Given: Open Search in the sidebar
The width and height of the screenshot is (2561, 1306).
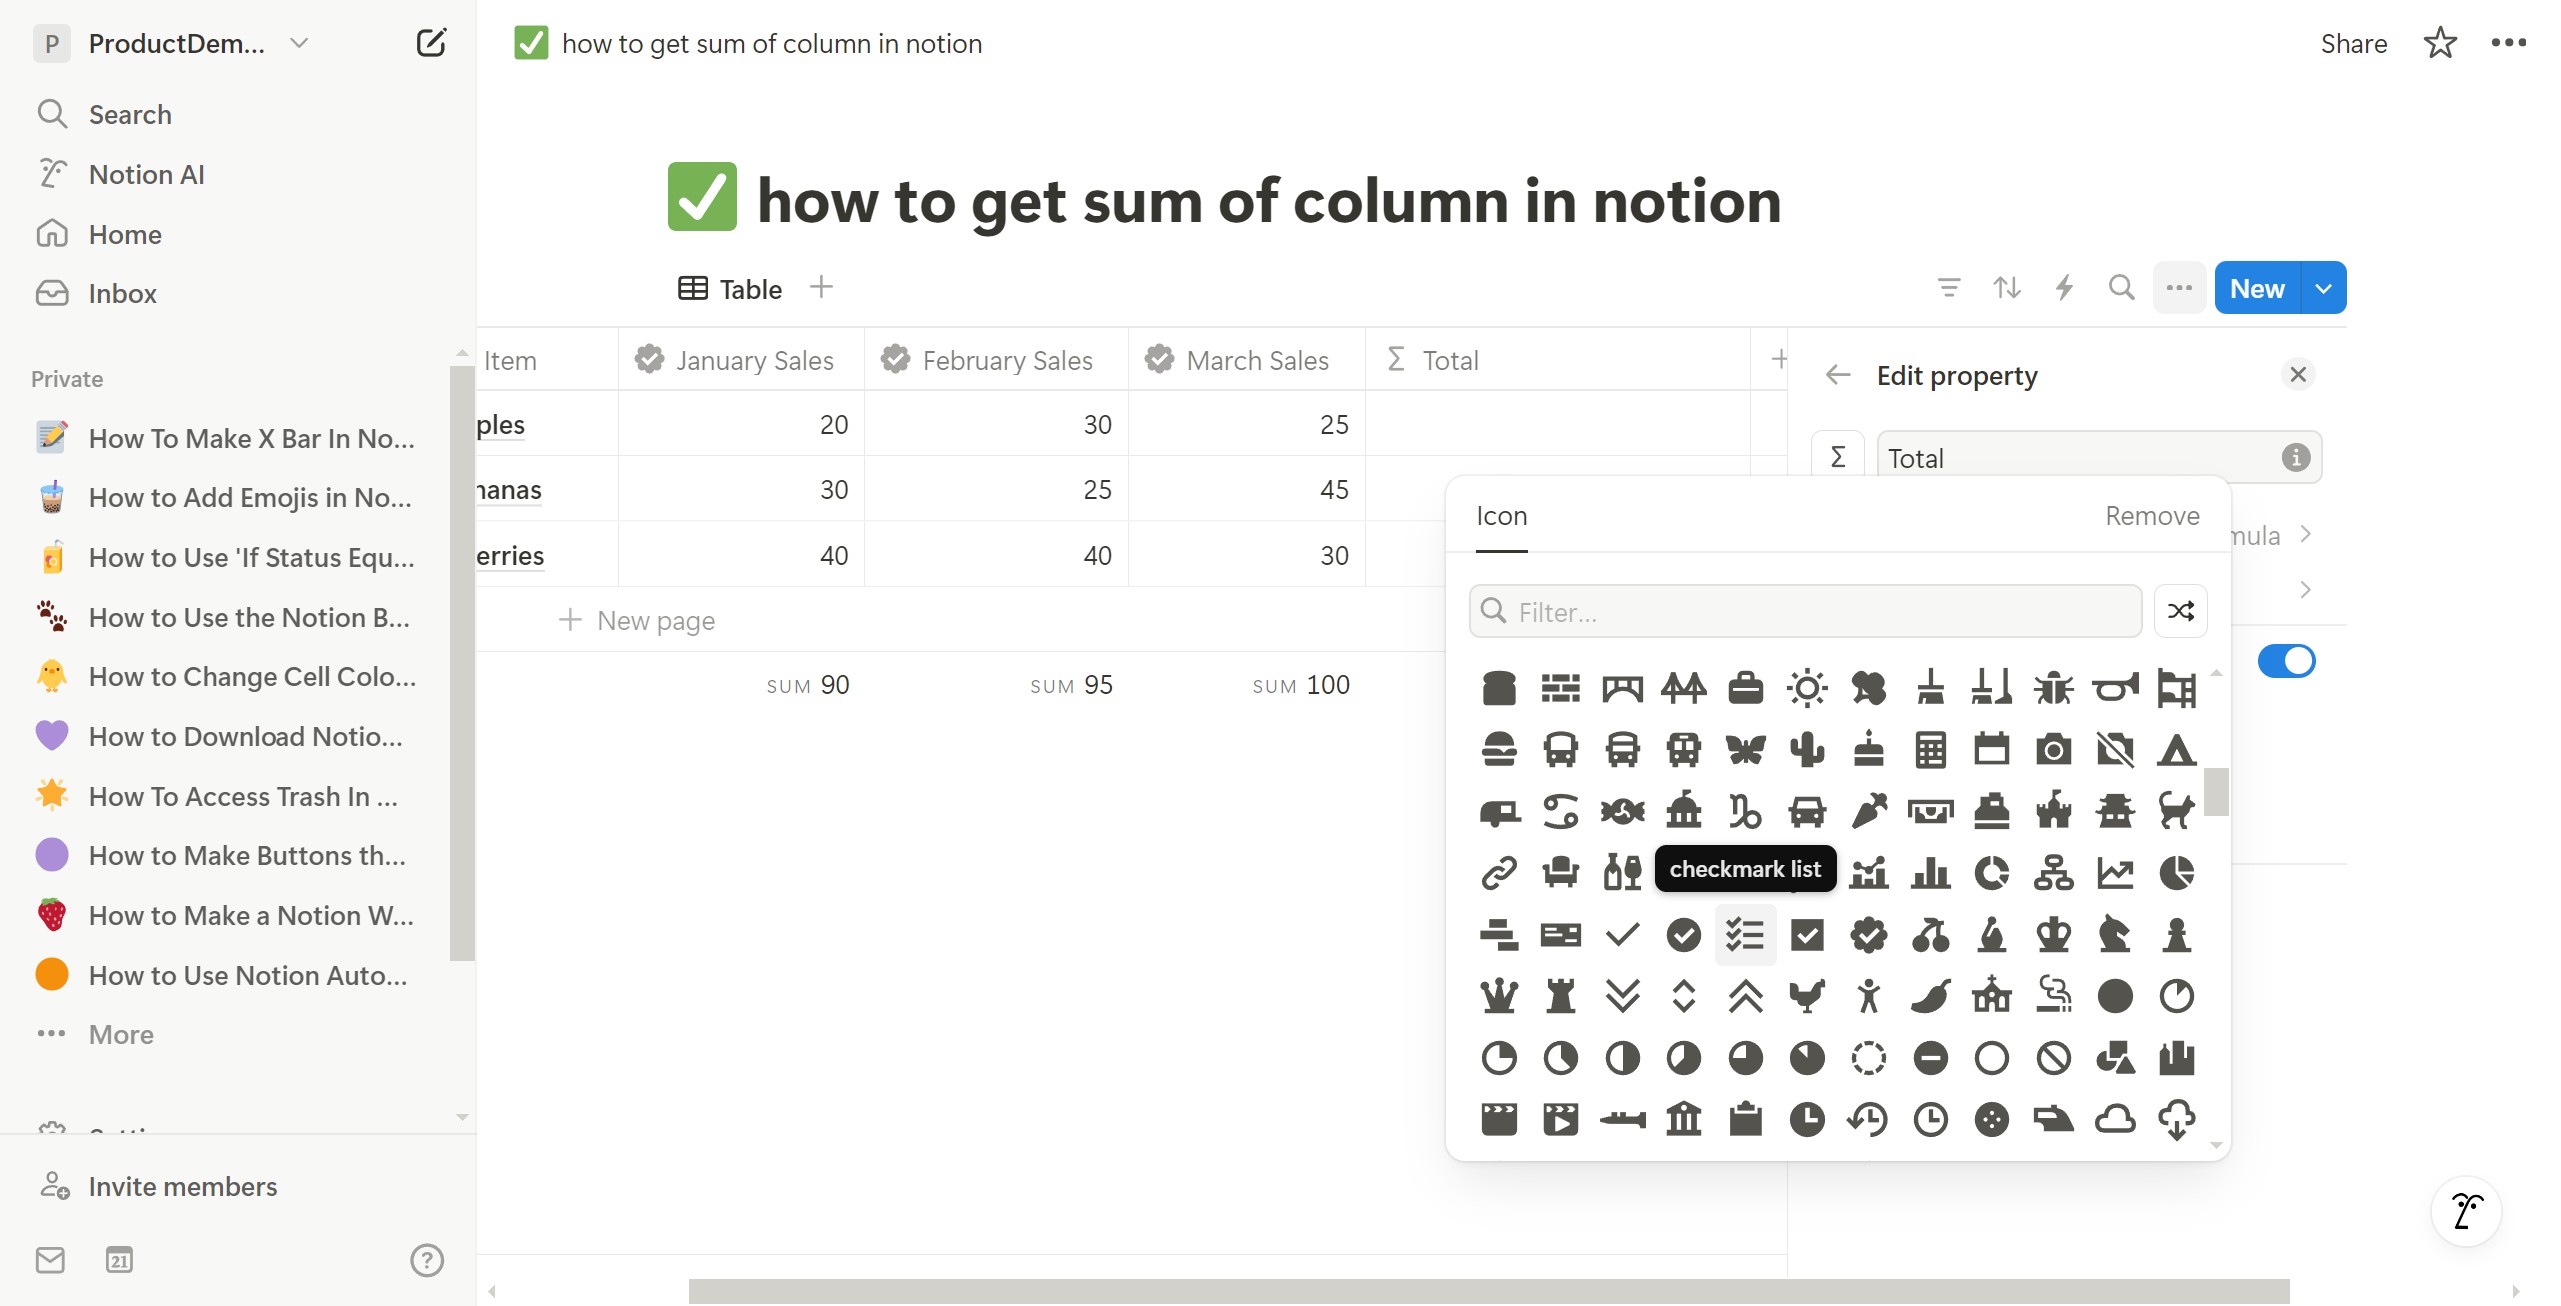Looking at the screenshot, I should 130,114.
